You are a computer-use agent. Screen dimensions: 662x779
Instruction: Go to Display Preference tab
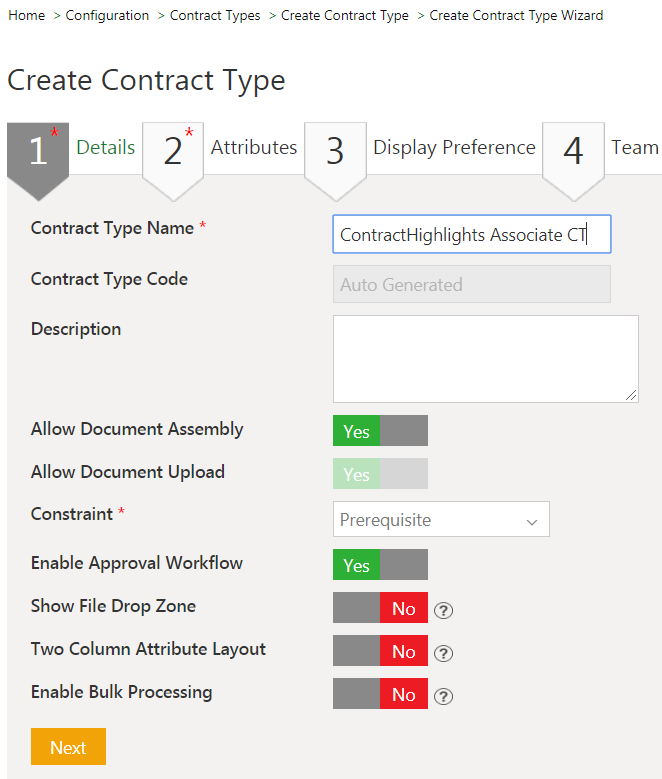454,147
